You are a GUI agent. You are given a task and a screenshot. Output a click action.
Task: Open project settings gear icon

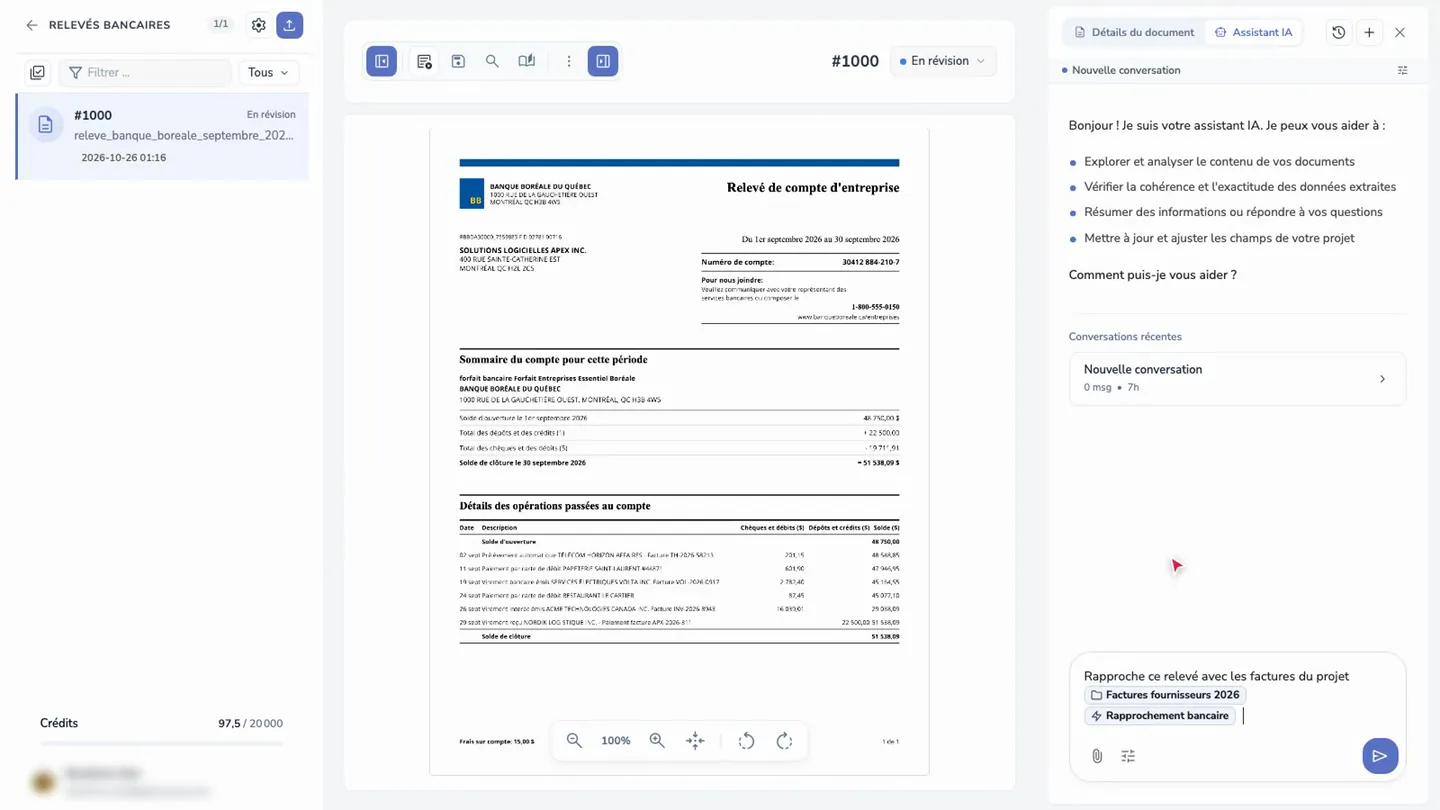pyautogui.click(x=259, y=25)
